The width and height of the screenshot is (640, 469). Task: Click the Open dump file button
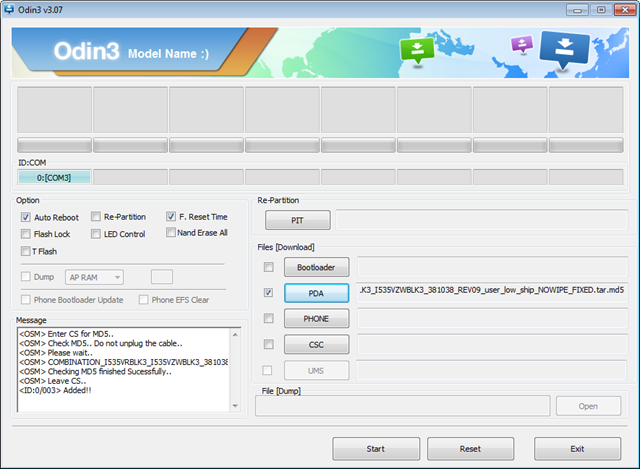point(588,406)
